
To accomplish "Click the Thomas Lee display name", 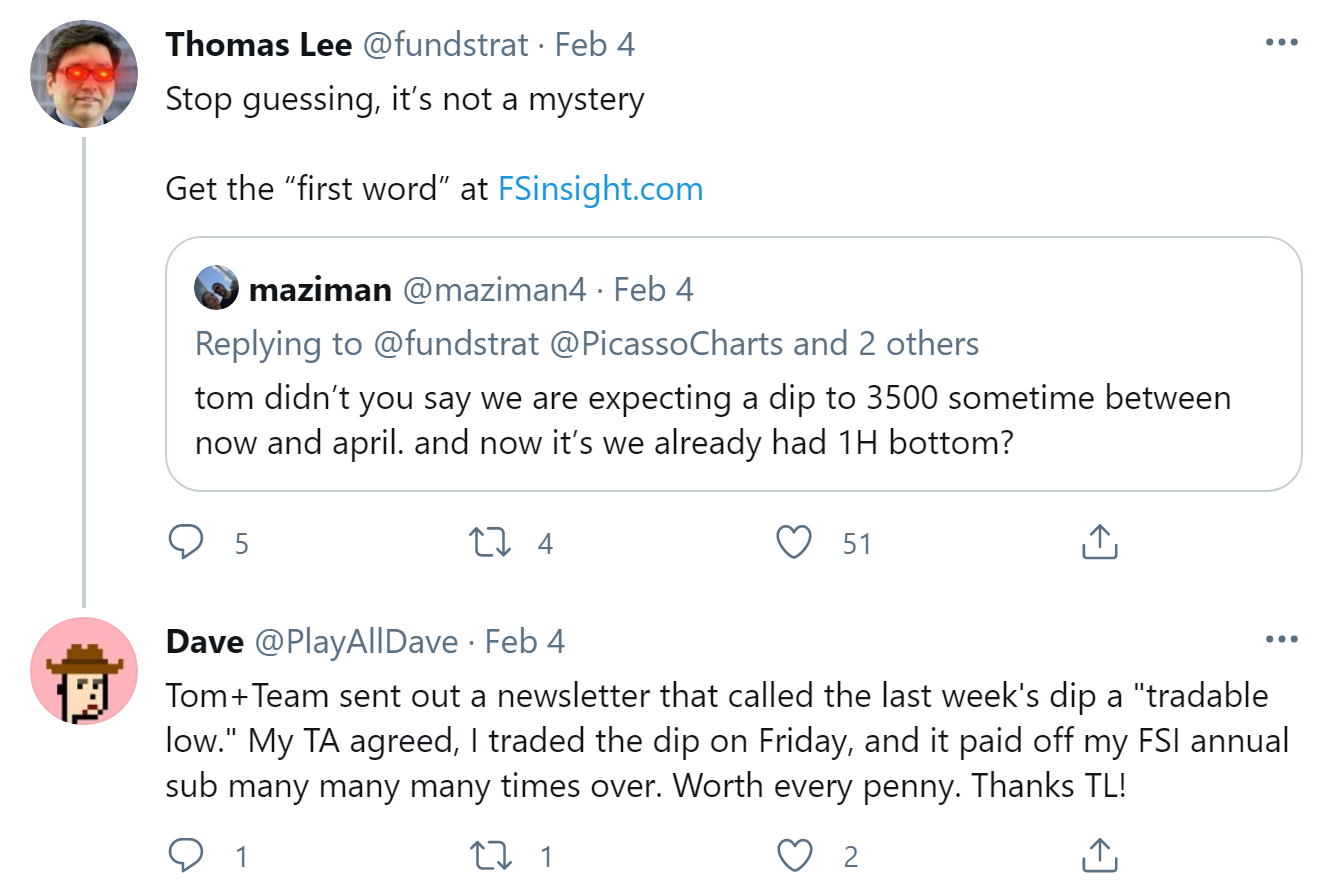I will click(x=258, y=45).
